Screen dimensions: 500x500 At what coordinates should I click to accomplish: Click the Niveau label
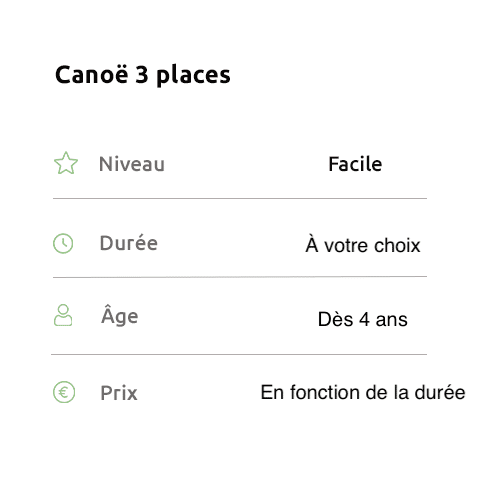132,164
